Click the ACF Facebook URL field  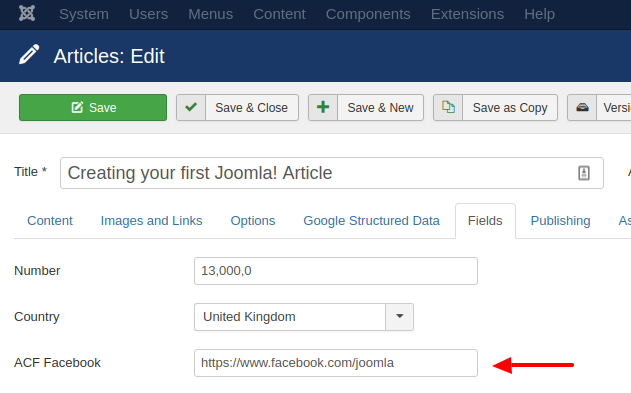pos(336,363)
